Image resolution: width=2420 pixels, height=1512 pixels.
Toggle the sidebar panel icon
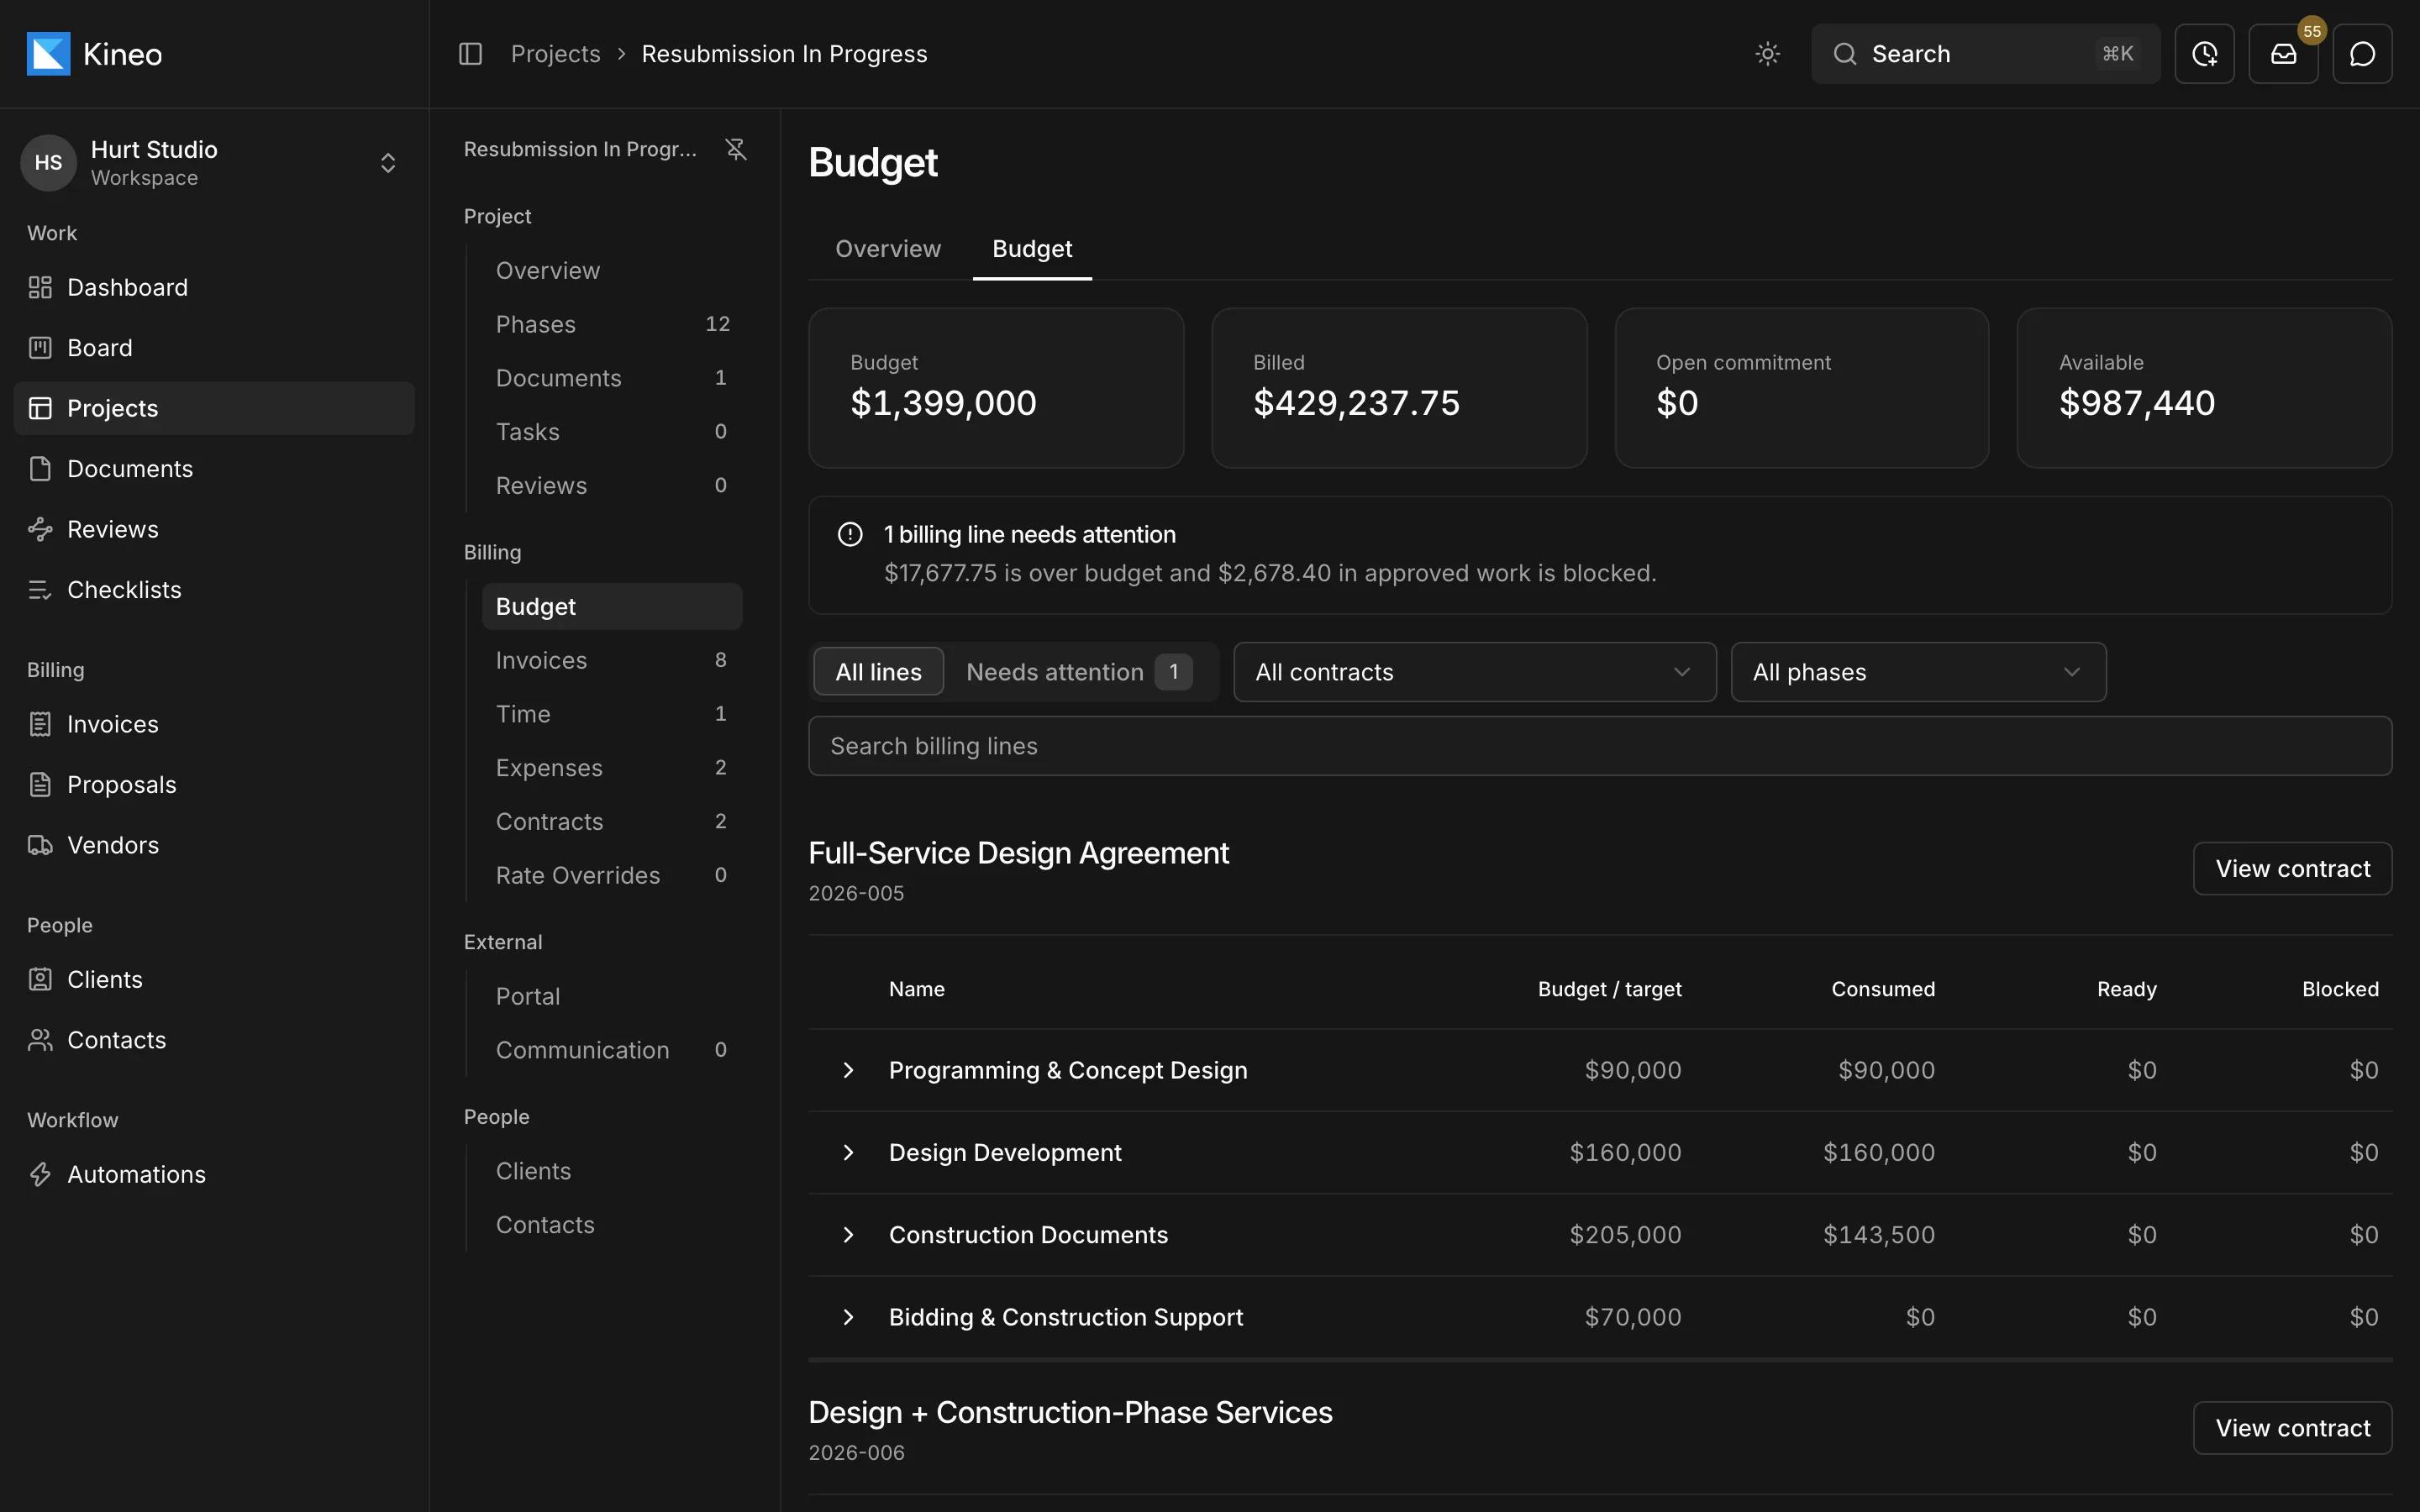click(470, 54)
